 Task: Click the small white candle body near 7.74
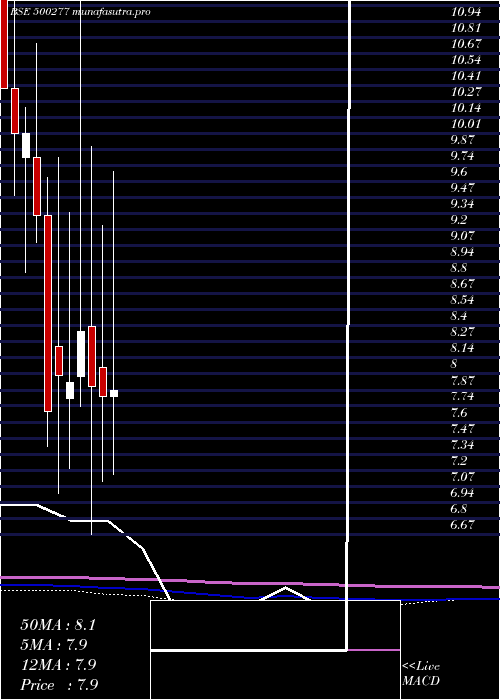114,393
